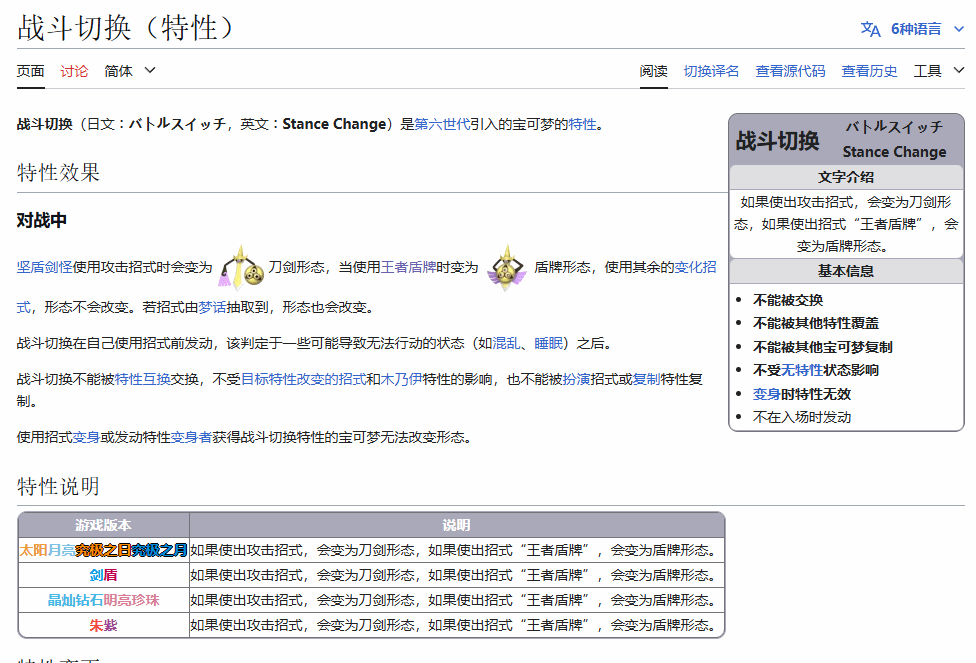Select the 查看历史 tab
The height and width of the screenshot is (663, 976).
point(869,71)
